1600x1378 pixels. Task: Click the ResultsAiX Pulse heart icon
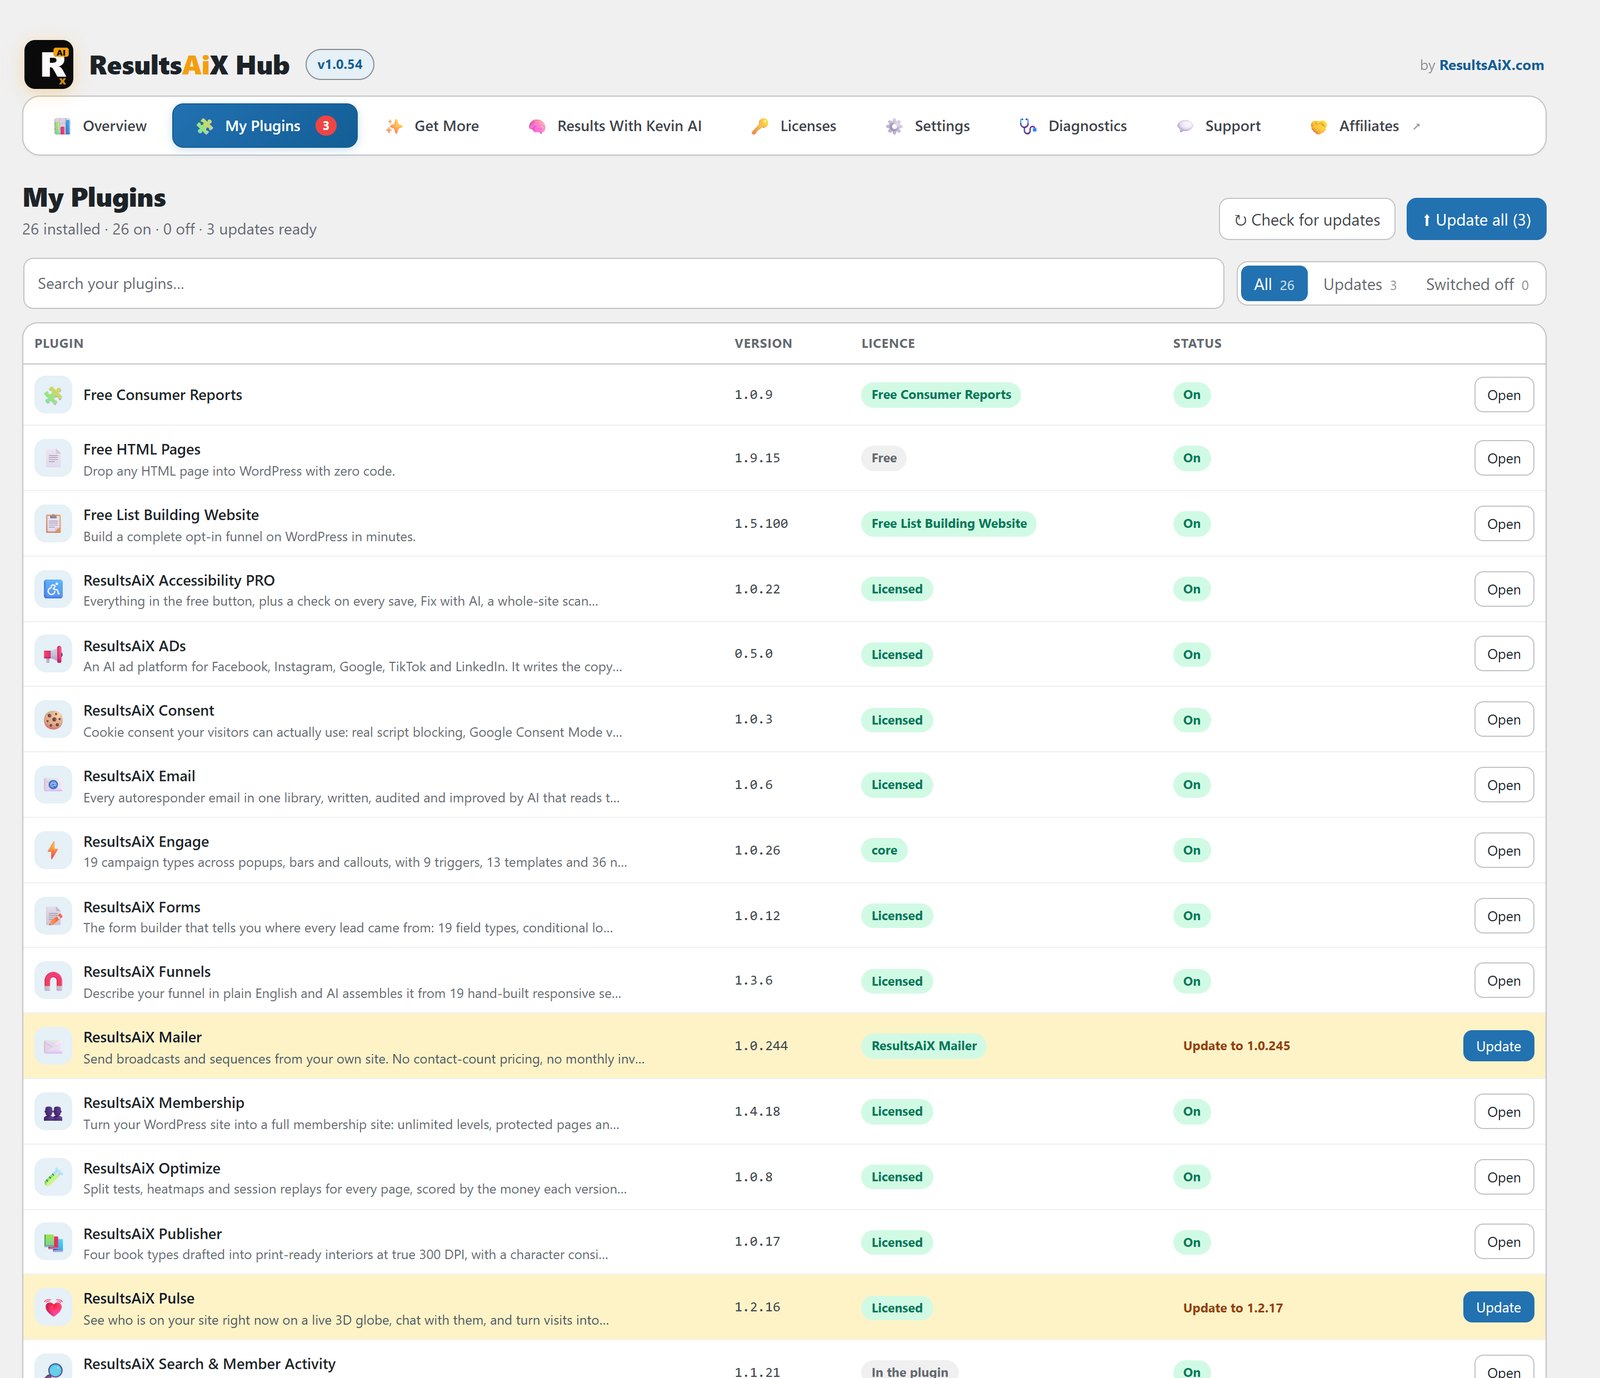(53, 1308)
